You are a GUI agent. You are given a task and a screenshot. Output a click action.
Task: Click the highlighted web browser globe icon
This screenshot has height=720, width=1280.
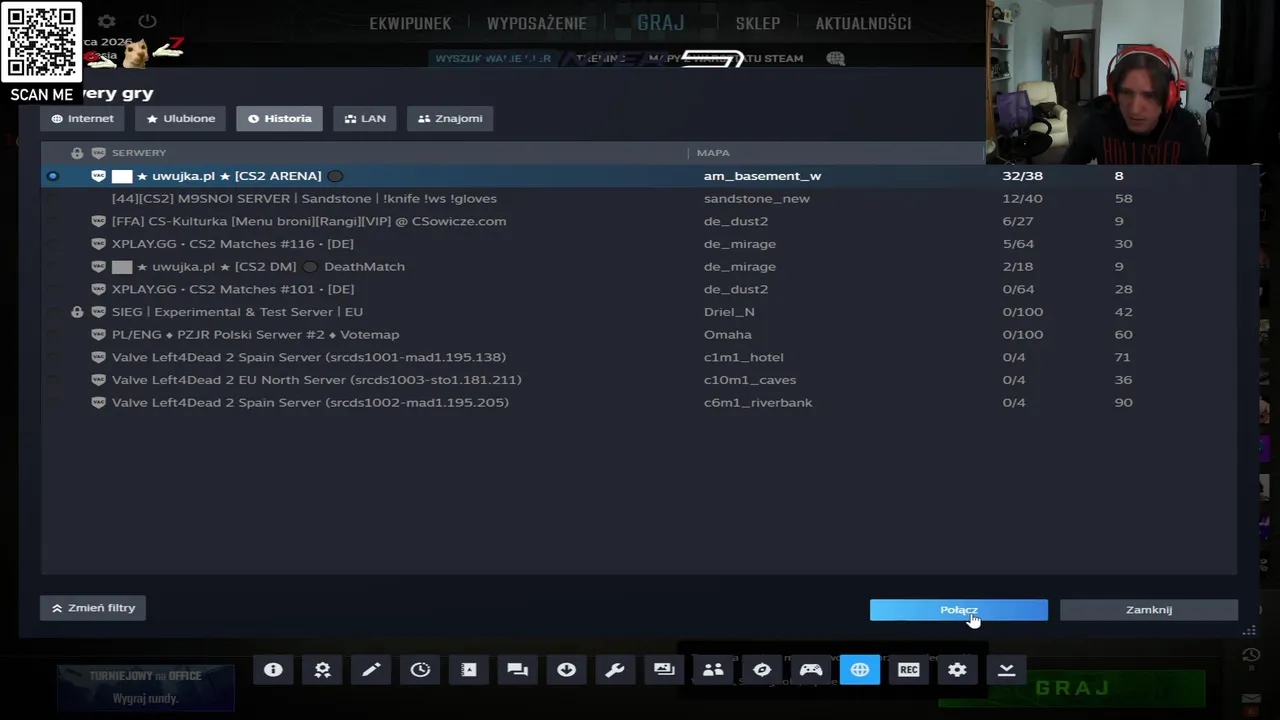tap(860, 670)
